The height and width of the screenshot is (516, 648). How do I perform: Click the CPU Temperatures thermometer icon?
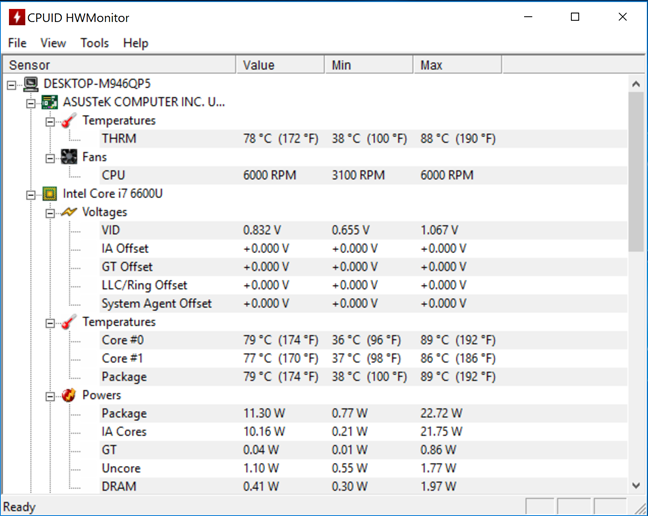(x=69, y=322)
